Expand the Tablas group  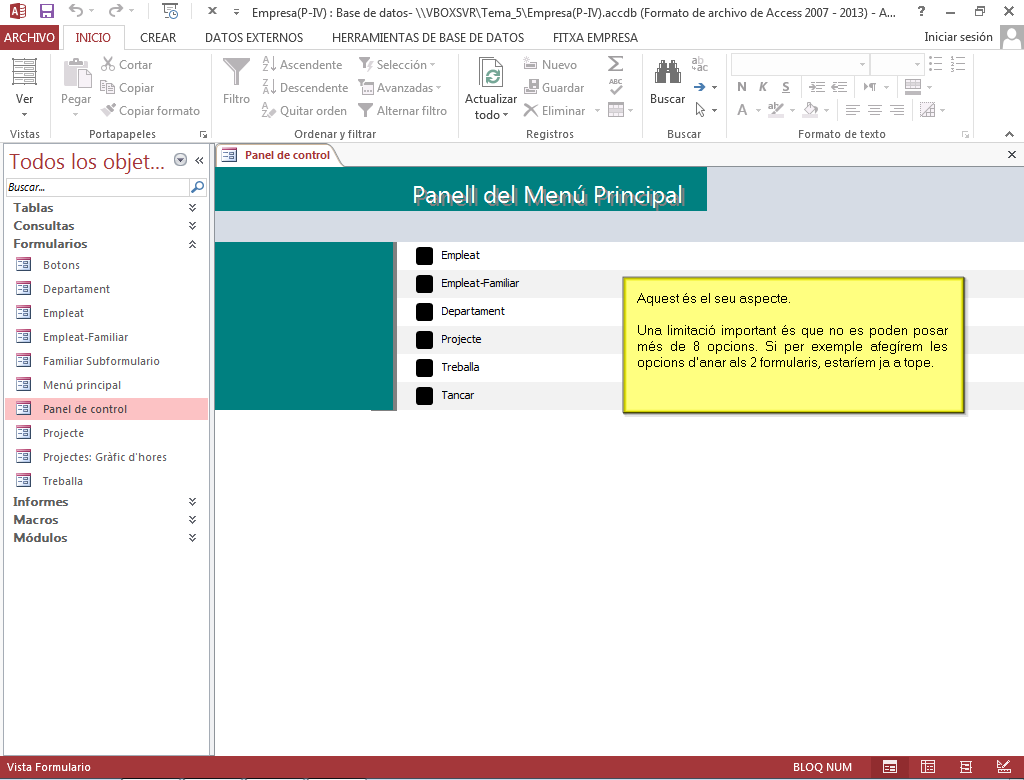tap(192, 208)
